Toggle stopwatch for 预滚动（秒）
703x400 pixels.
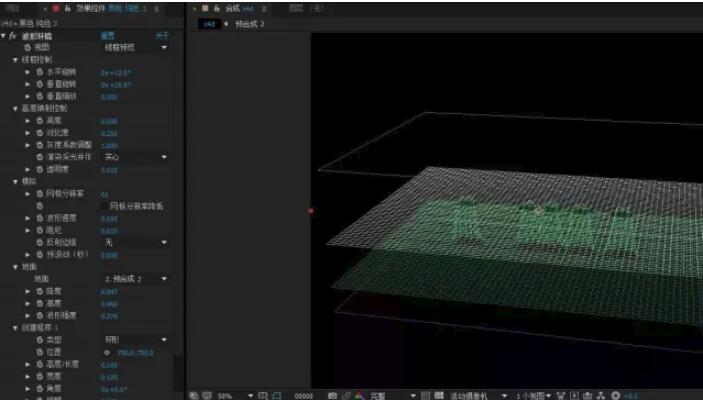tap(40, 254)
